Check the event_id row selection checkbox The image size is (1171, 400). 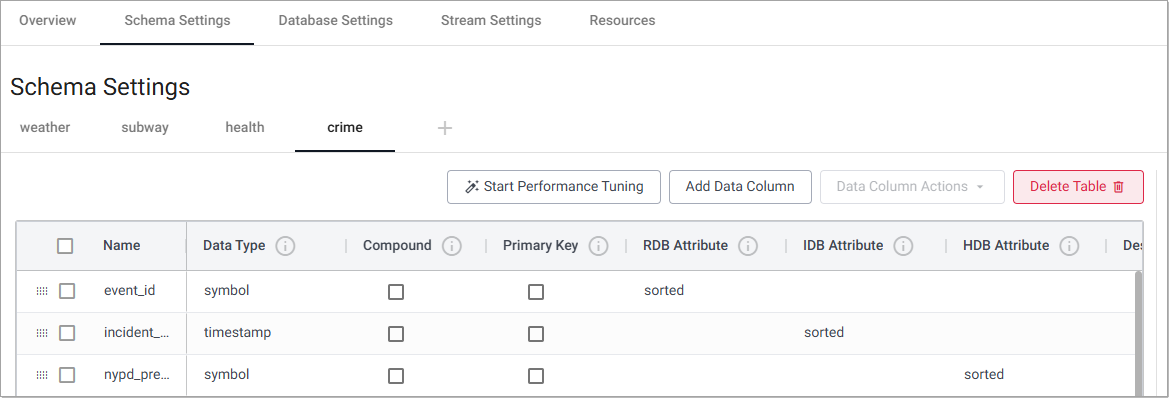coord(67,291)
